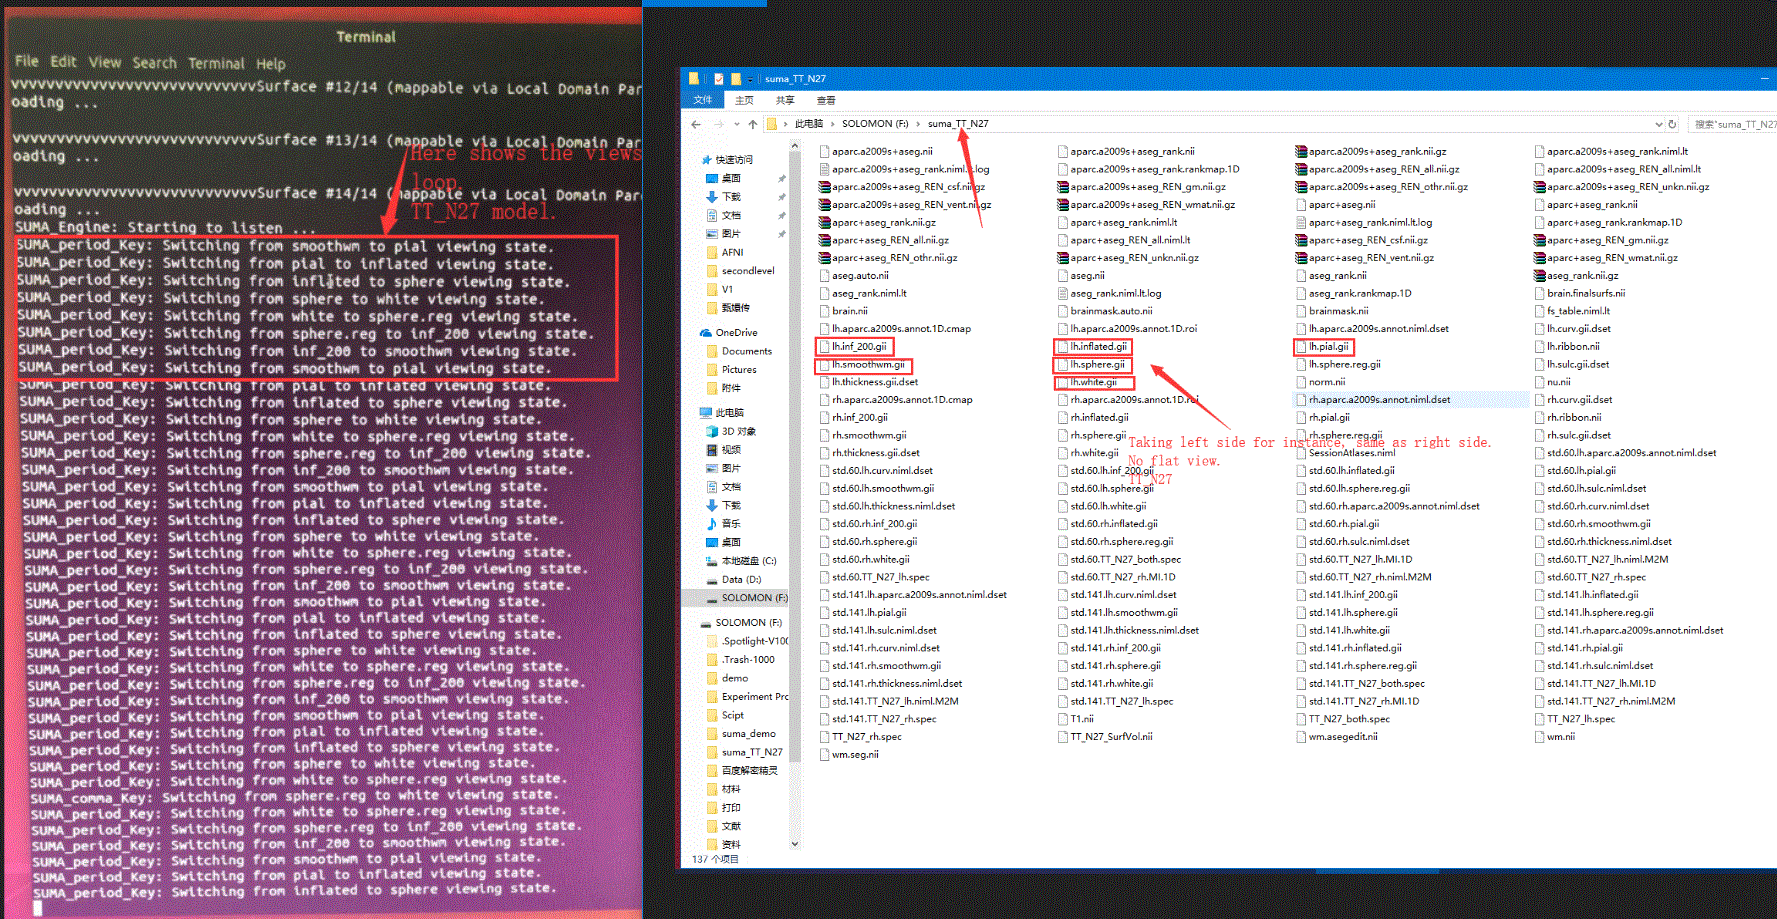Click the OneDrive cloud icon in sidebar

[x=706, y=333]
